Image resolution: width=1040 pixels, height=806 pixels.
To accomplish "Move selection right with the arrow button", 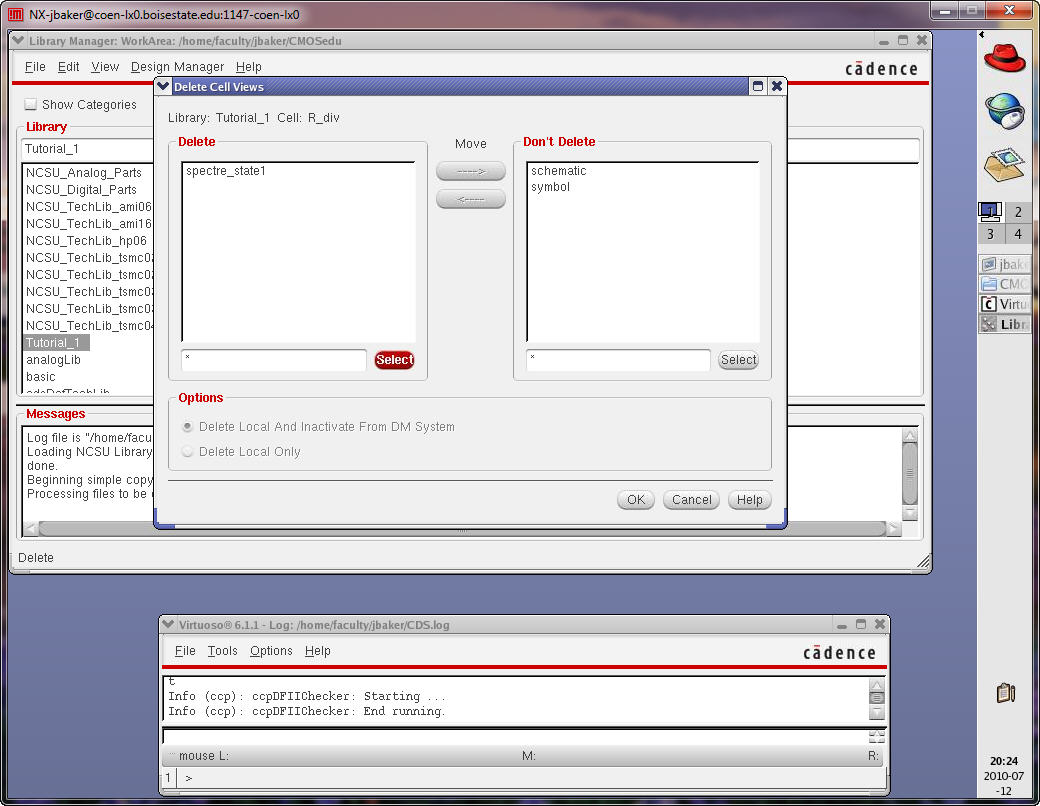I will pyautogui.click(x=471, y=172).
